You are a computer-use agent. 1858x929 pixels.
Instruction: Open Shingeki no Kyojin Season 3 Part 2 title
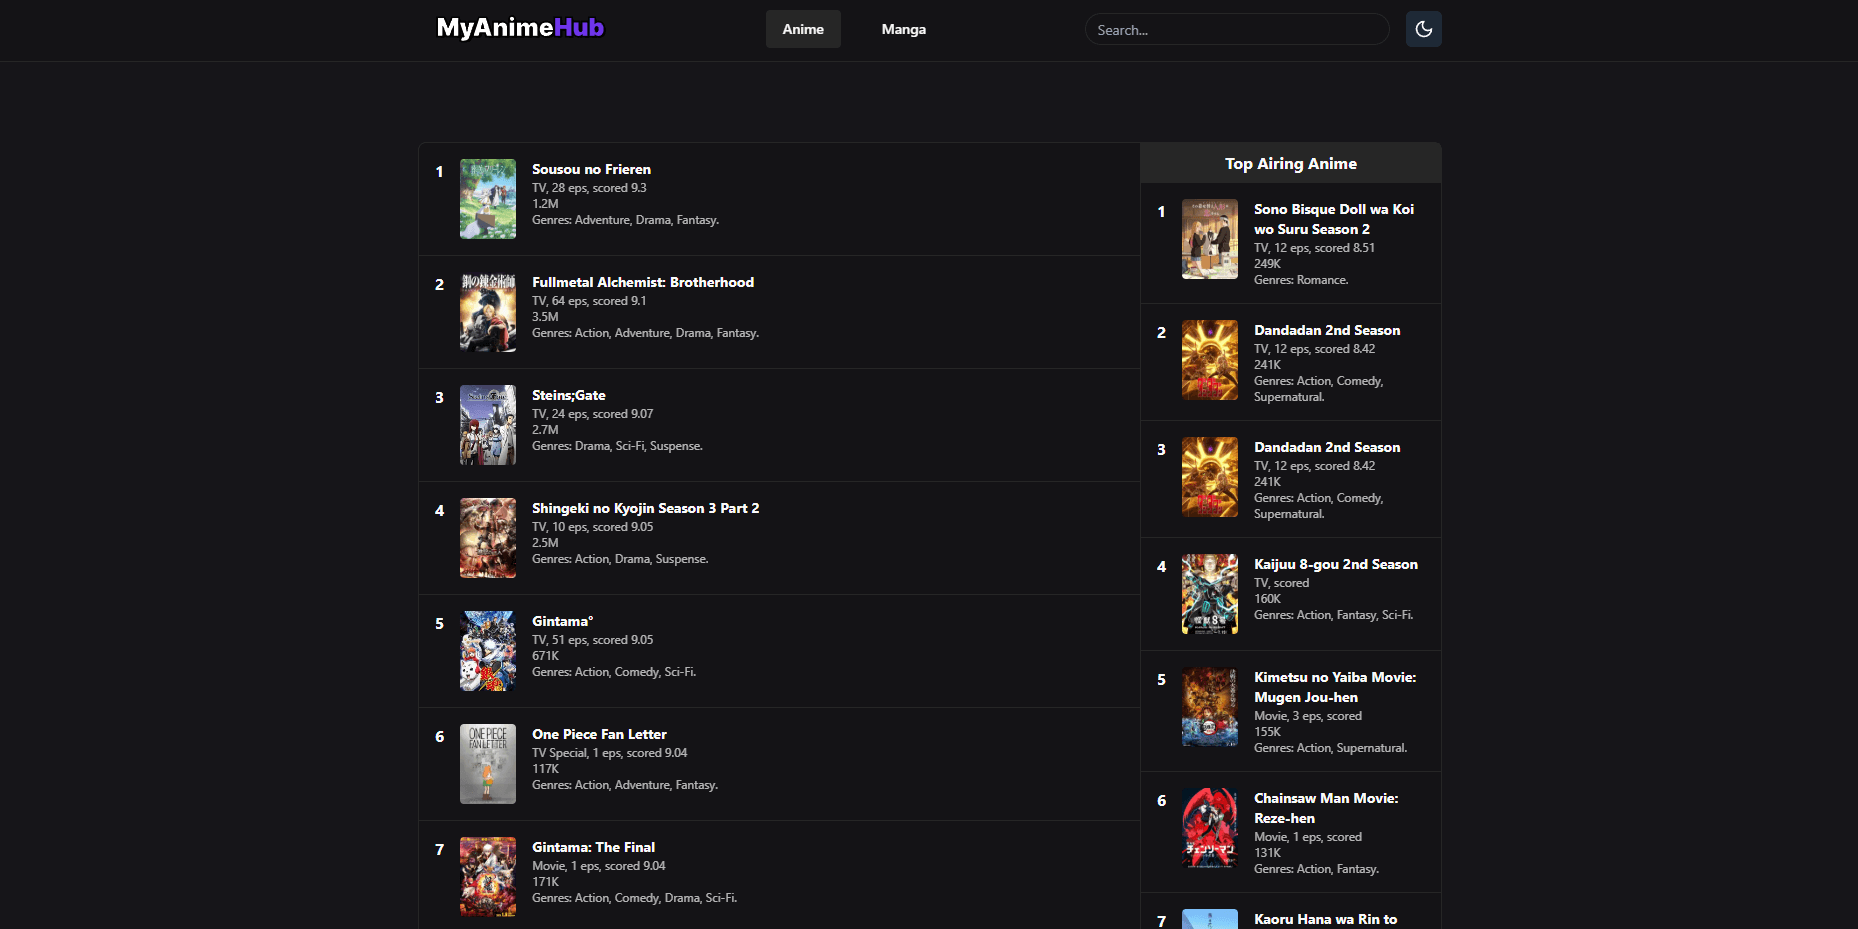click(x=645, y=508)
